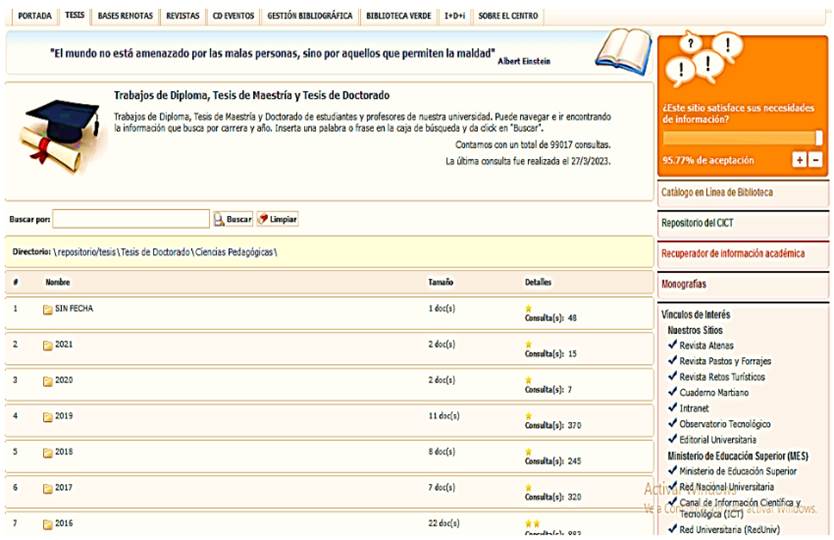
Task: Click the open book icon in banner
Action: pos(629,50)
